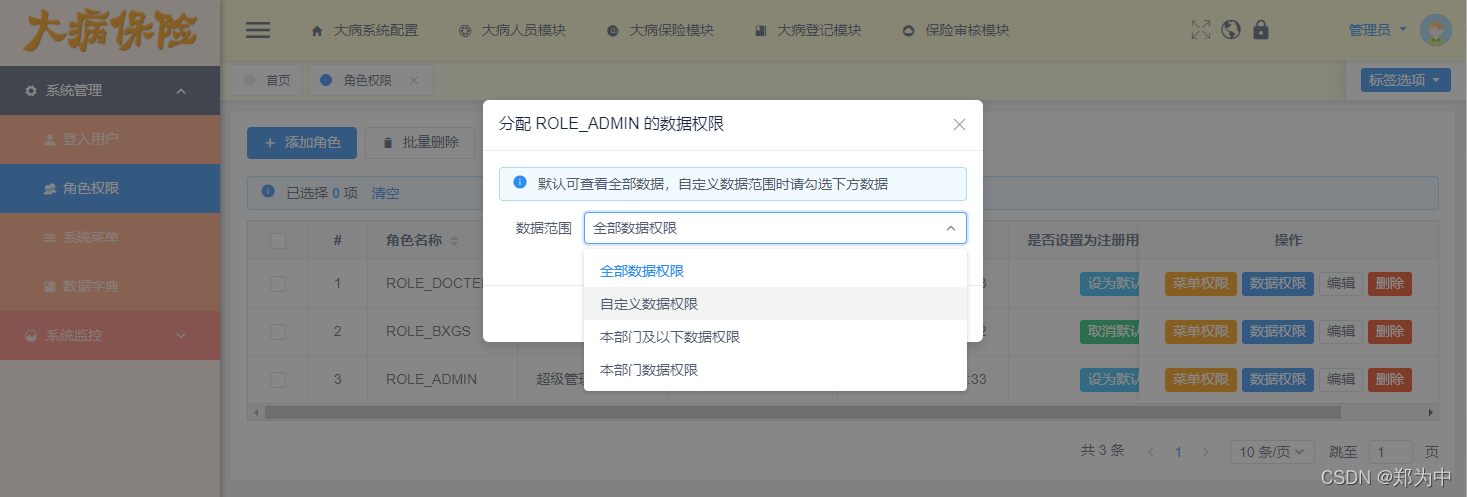Screen dimensions: 1467x497
Task: Toggle the select-all header checkbox
Action: click(278, 241)
